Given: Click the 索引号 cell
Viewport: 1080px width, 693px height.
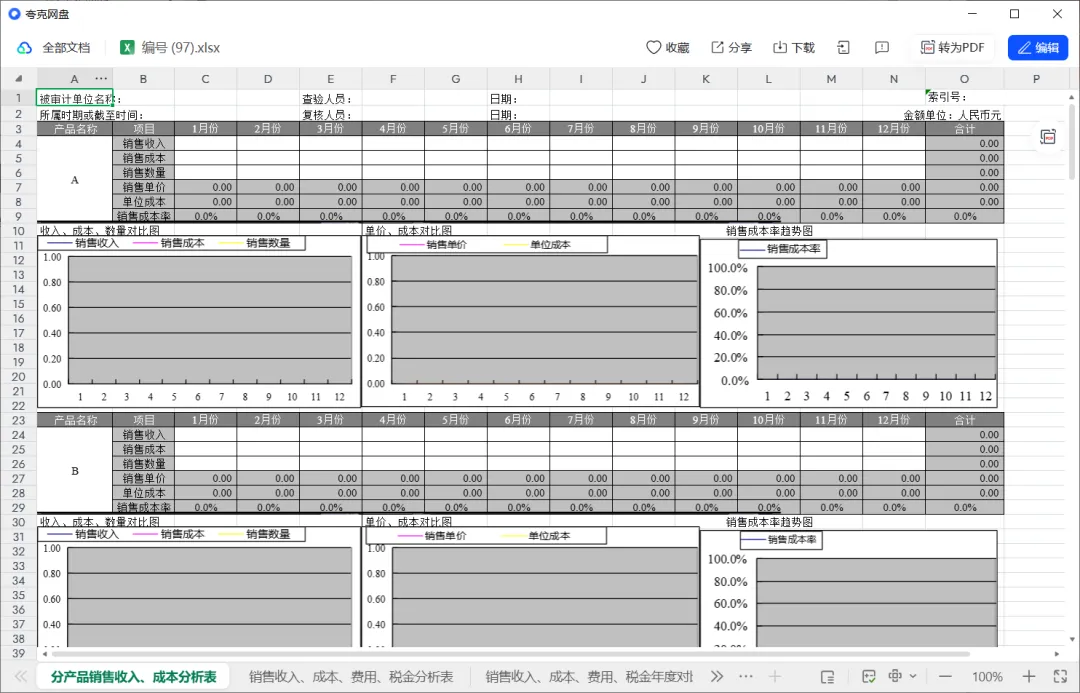Looking at the screenshot, I should [x=964, y=98].
